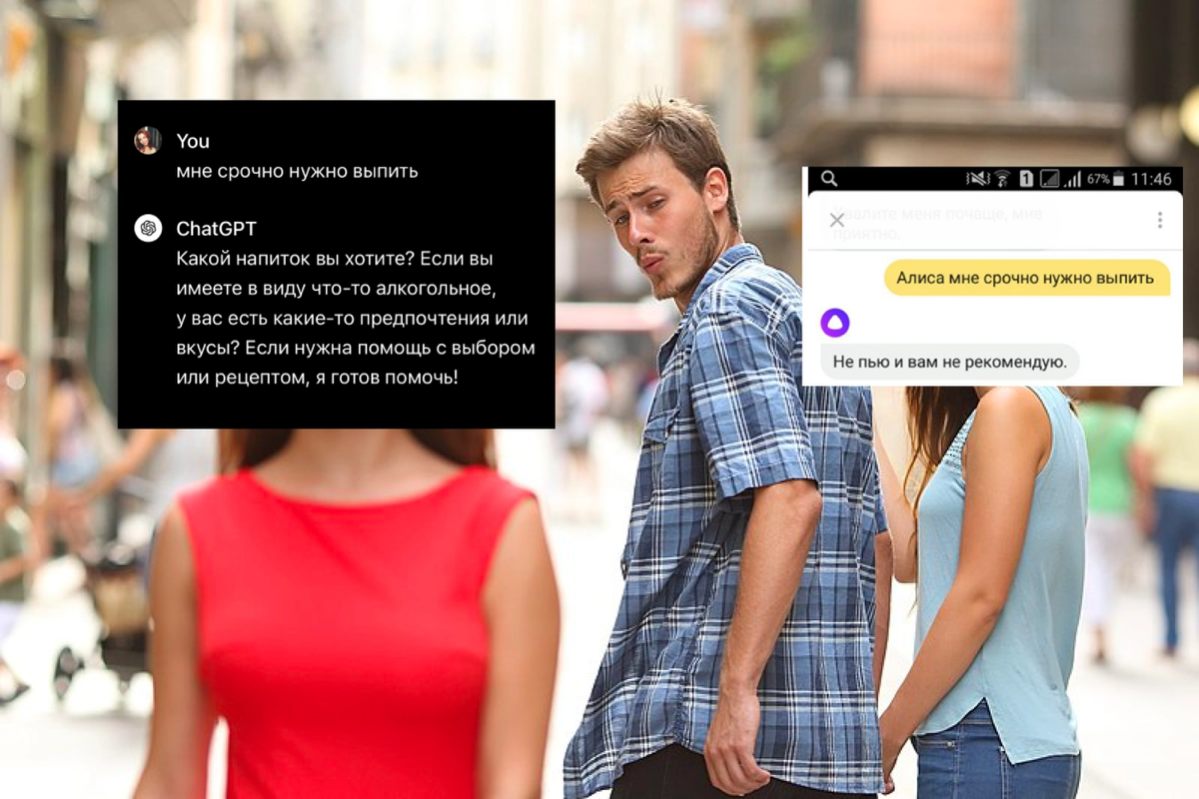Viewport: 1199px width, 799px height.
Task: Click the 11:46 clock in status bar
Action: (x=1151, y=179)
